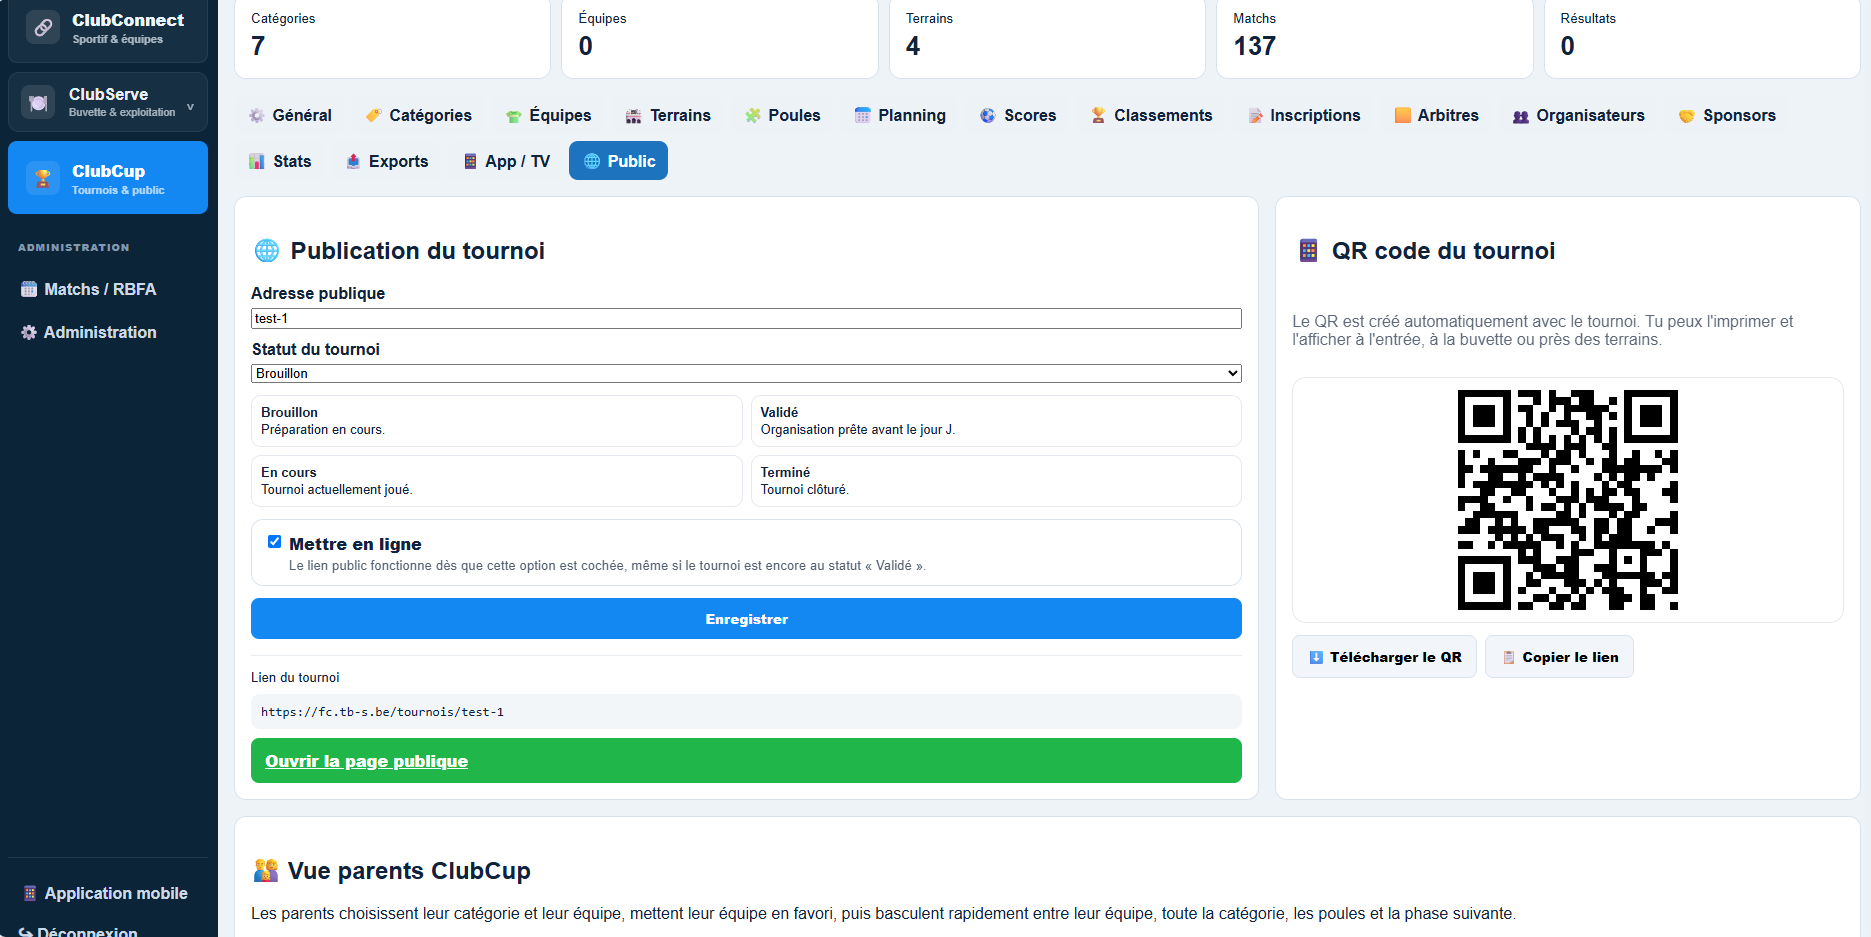The image size is (1871, 937).
Task: Click the Terminé status card
Action: click(996, 481)
